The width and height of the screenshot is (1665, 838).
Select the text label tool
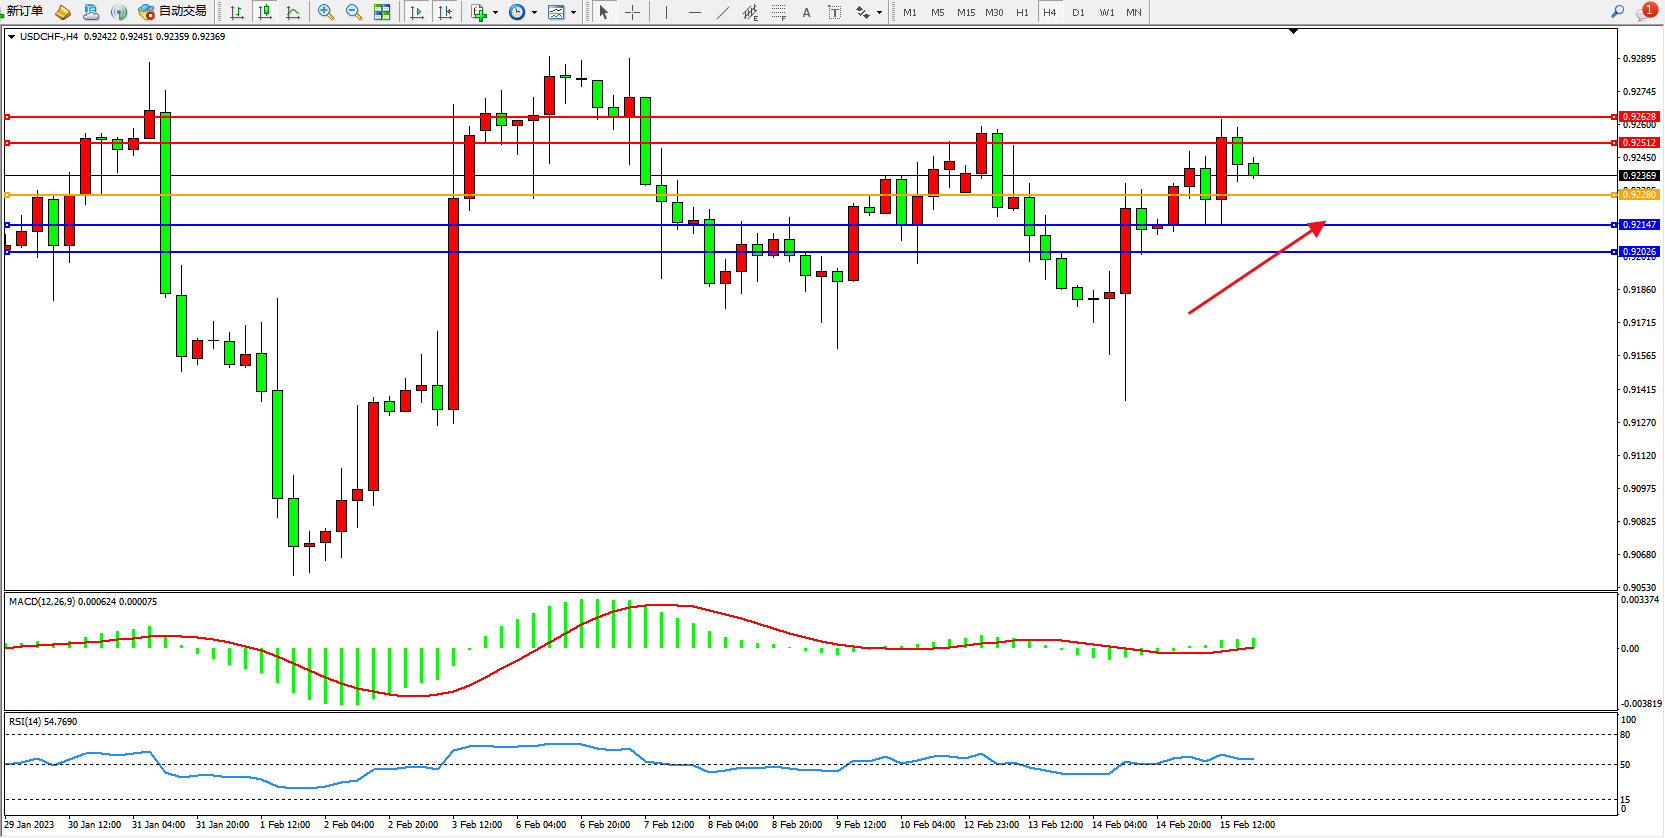click(x=834, y=12)
